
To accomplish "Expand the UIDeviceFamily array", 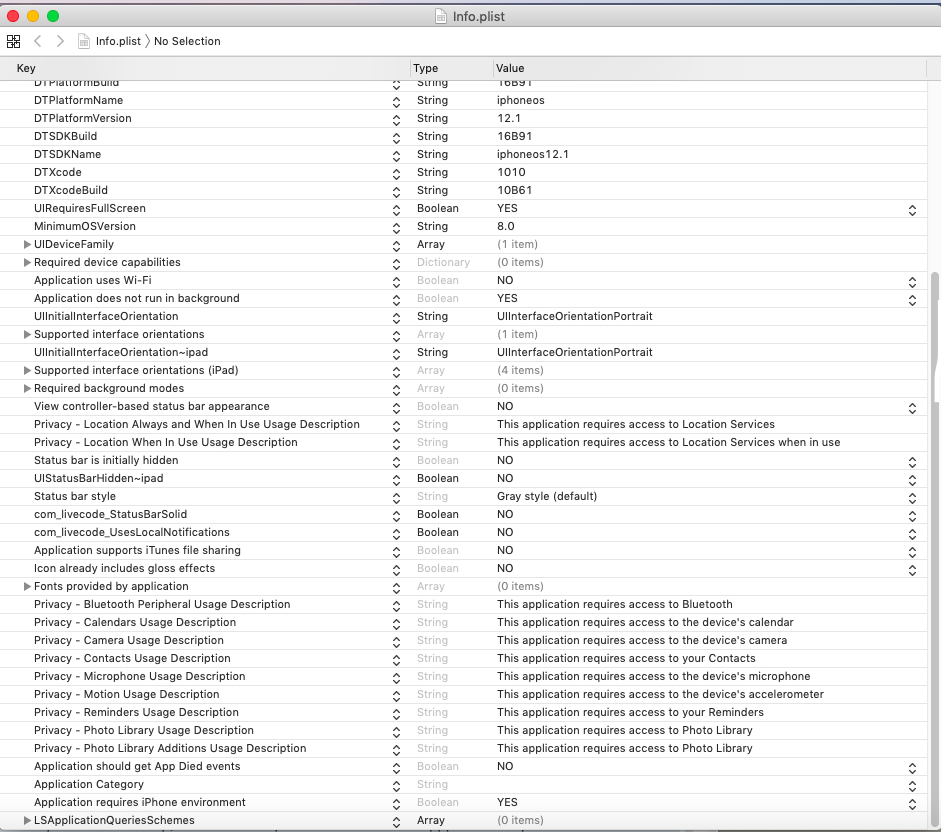I will click(27, 245).
